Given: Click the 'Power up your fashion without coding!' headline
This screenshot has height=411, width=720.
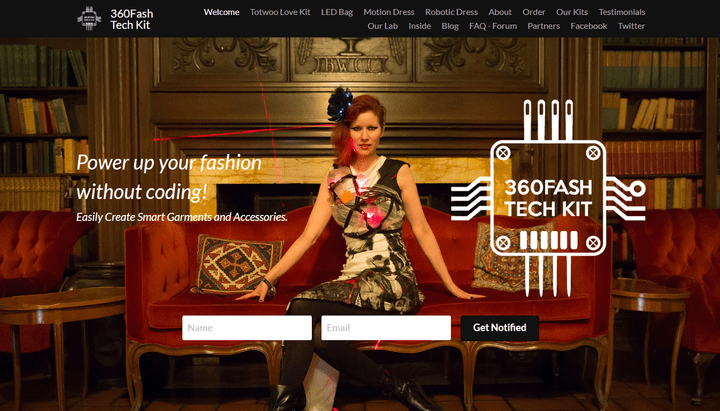Looking at the screenshot, I should click(169, 177).
